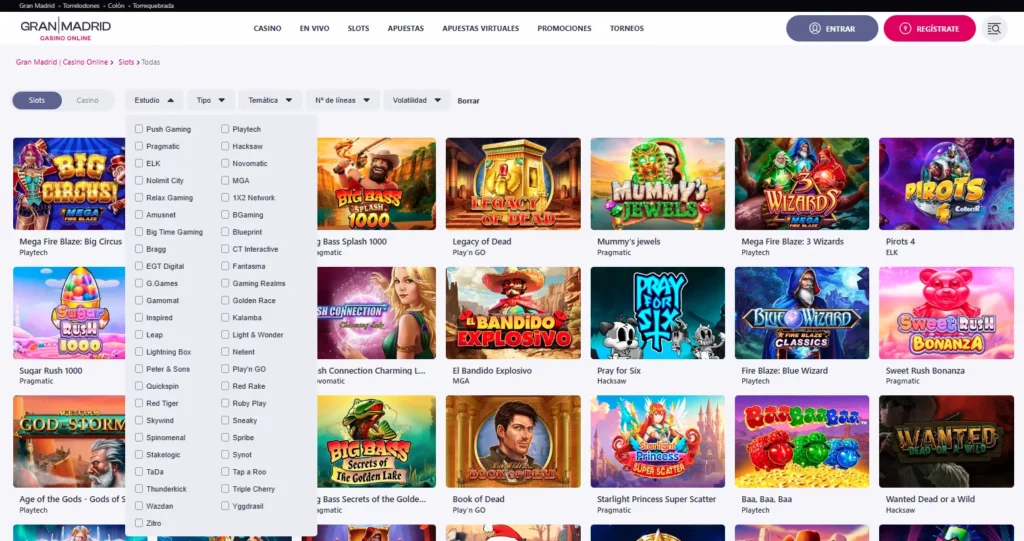This screenshot has width=1024, height=541.
Task: Check the Playtech studio box
Action: (225, 129)
